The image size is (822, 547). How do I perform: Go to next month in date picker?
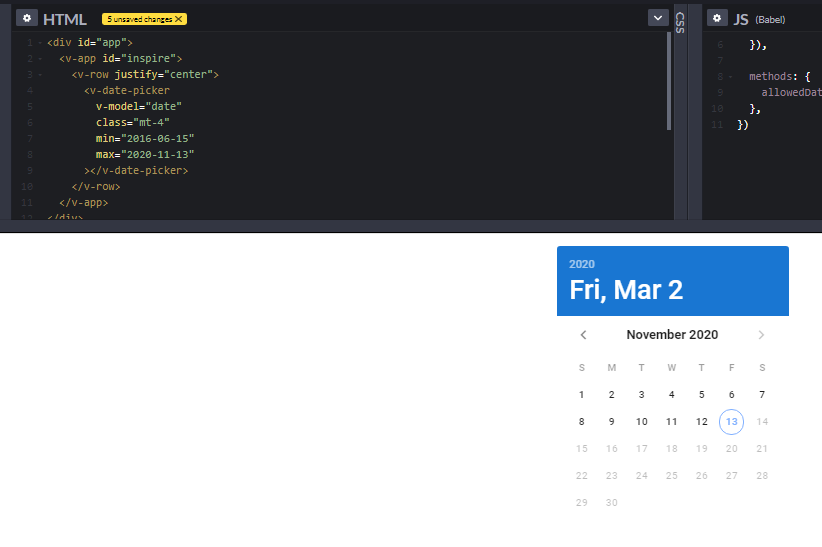761,335
